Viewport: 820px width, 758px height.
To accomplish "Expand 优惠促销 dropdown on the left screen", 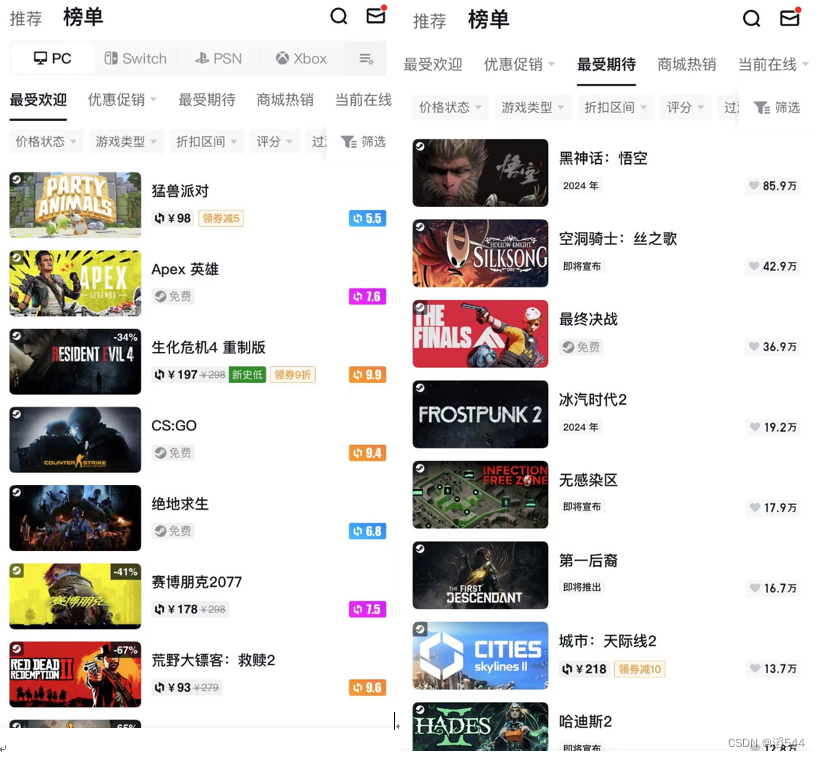I will pos(122,100).
